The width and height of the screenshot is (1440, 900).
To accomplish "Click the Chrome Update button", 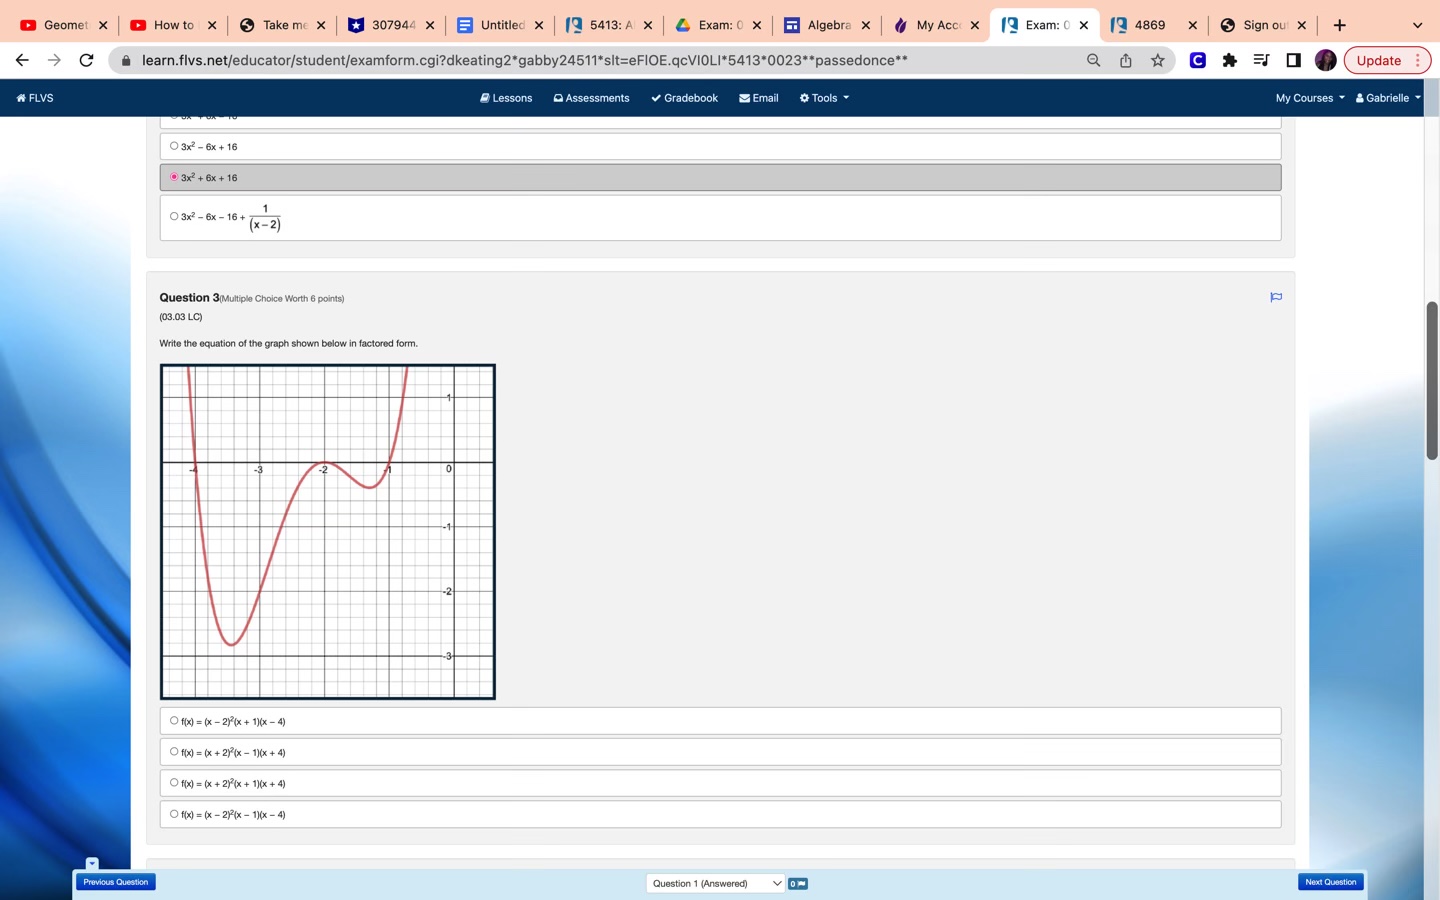I will (1387, 60).
